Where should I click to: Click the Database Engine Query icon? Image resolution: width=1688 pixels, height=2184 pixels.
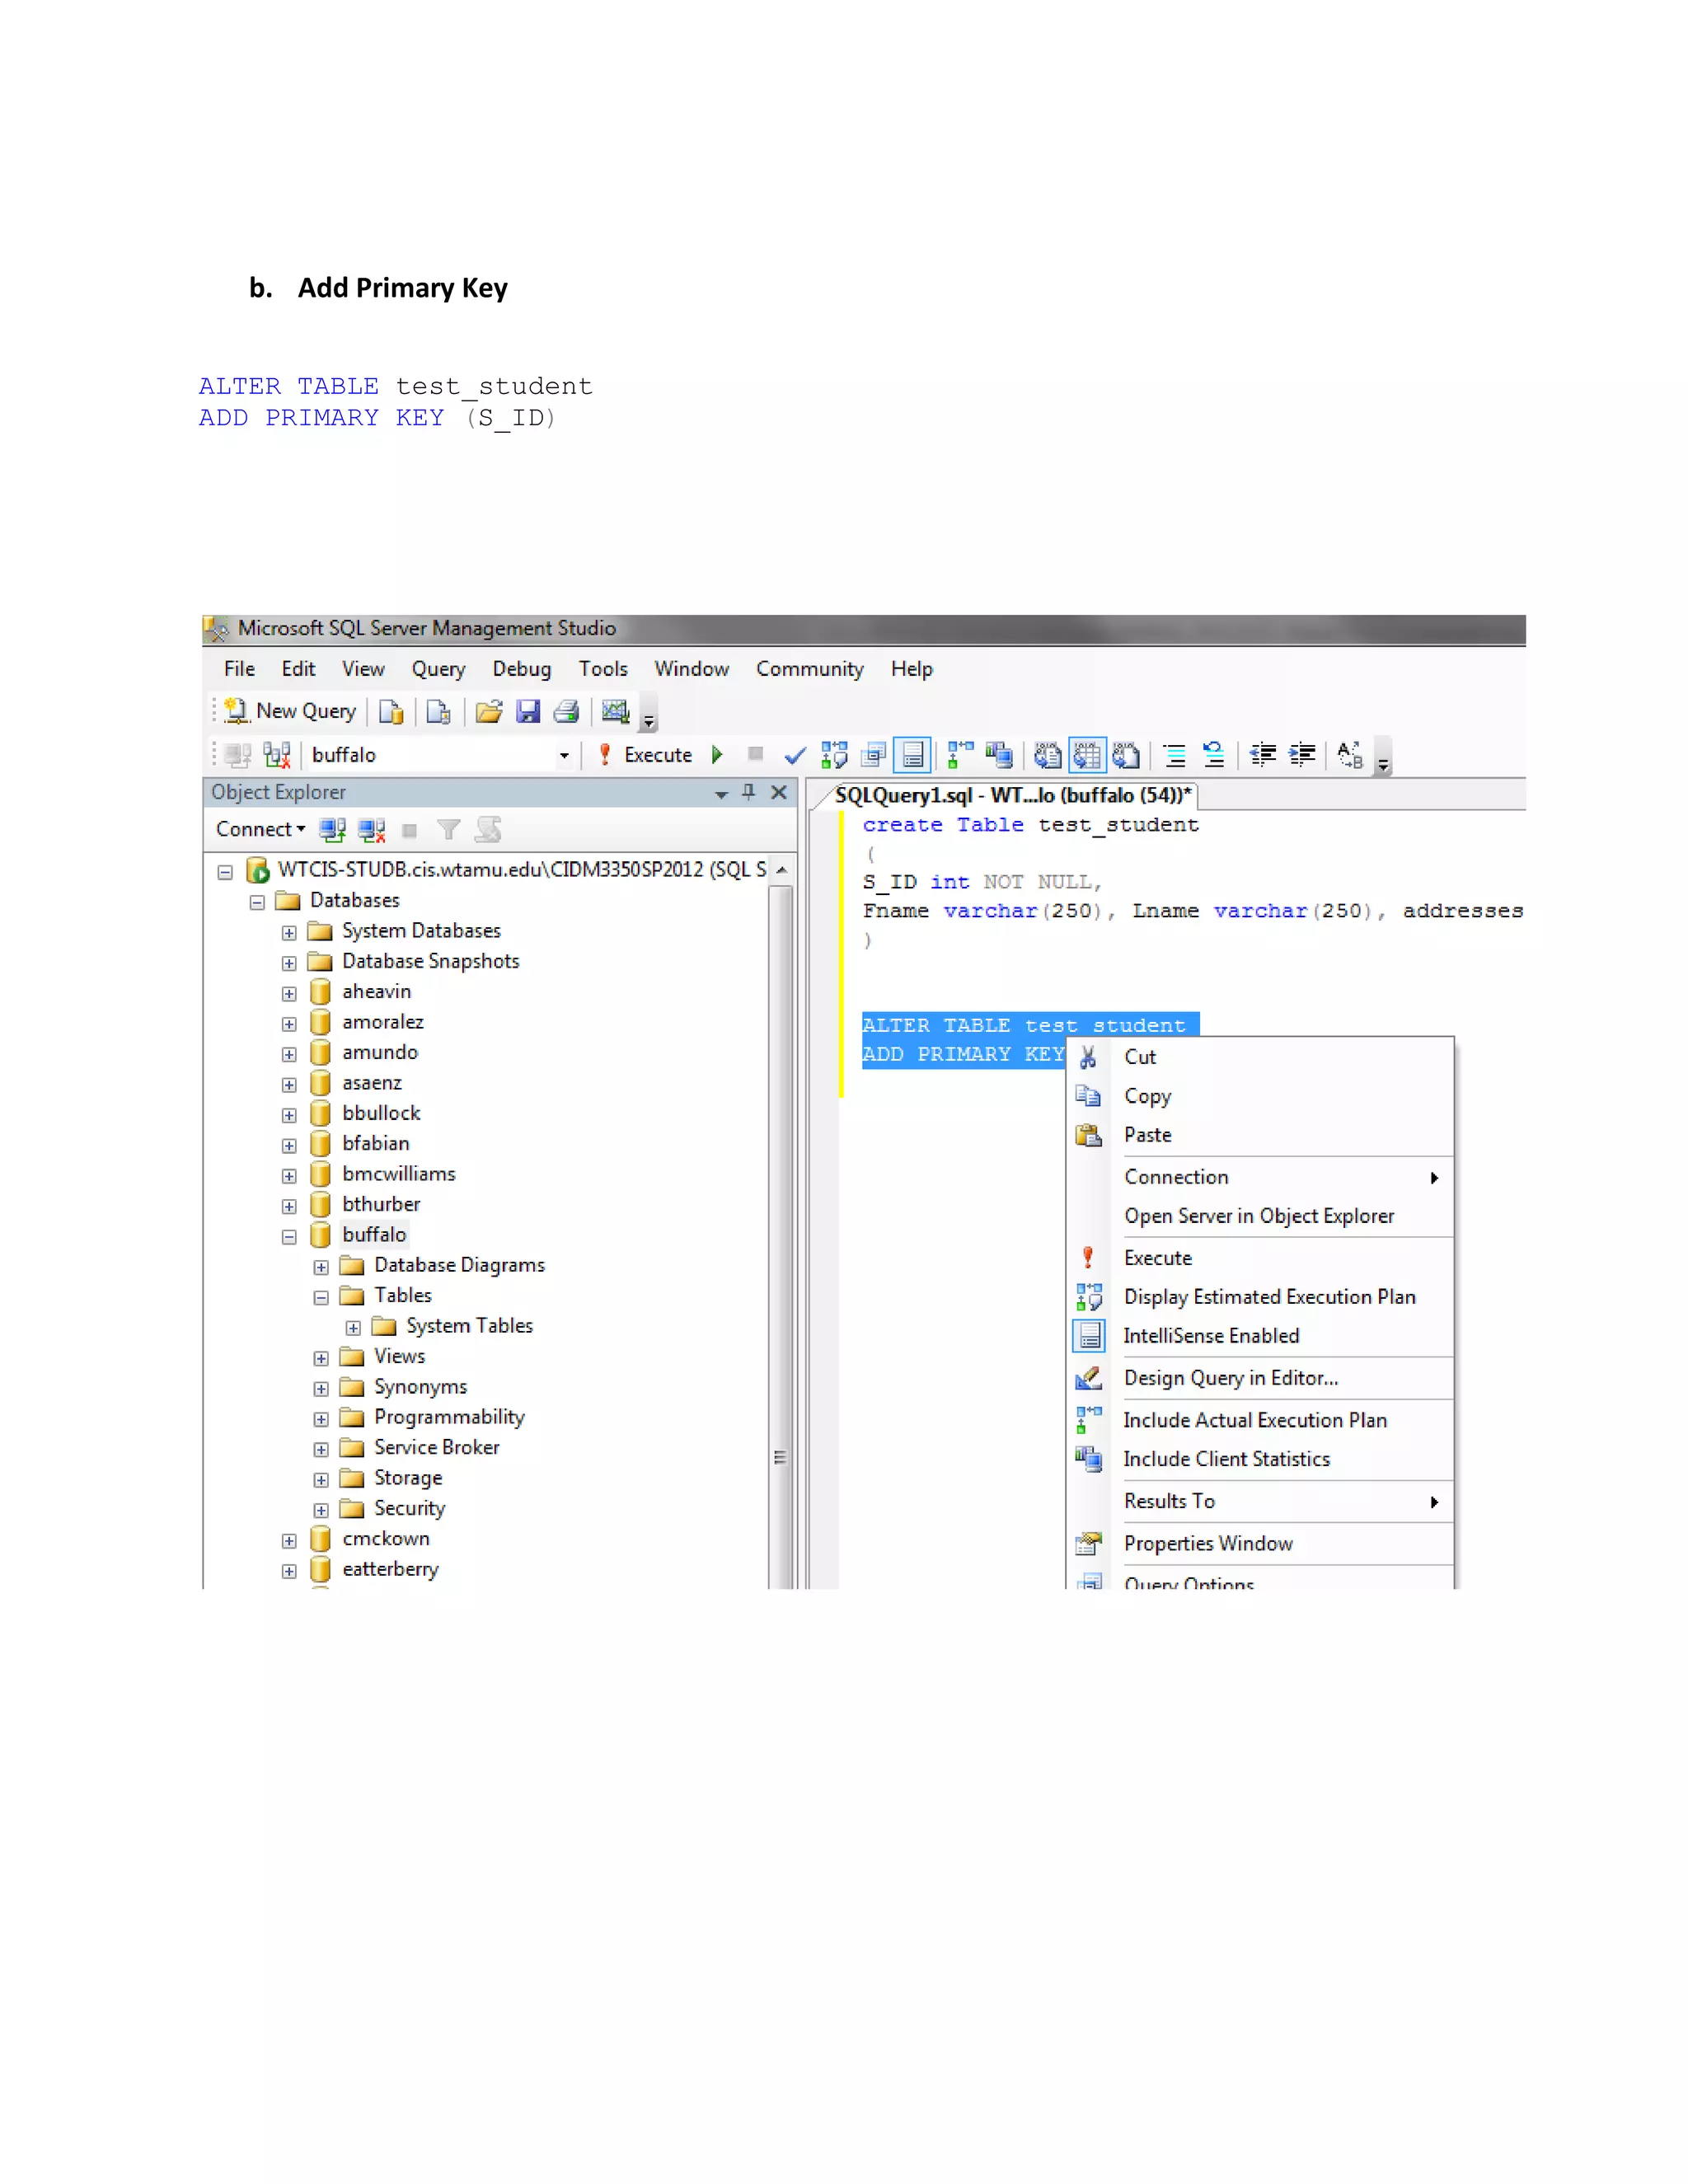391,711
